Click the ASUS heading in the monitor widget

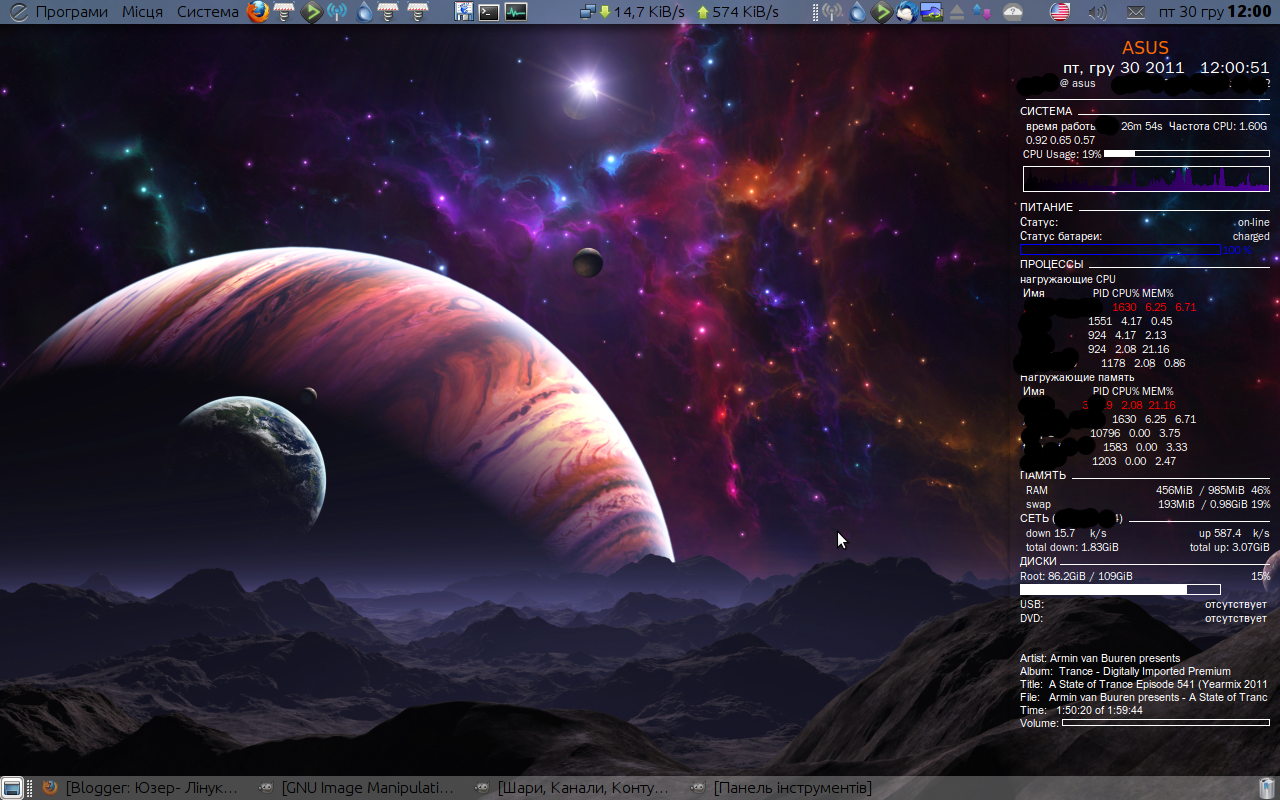(1145, 48)
